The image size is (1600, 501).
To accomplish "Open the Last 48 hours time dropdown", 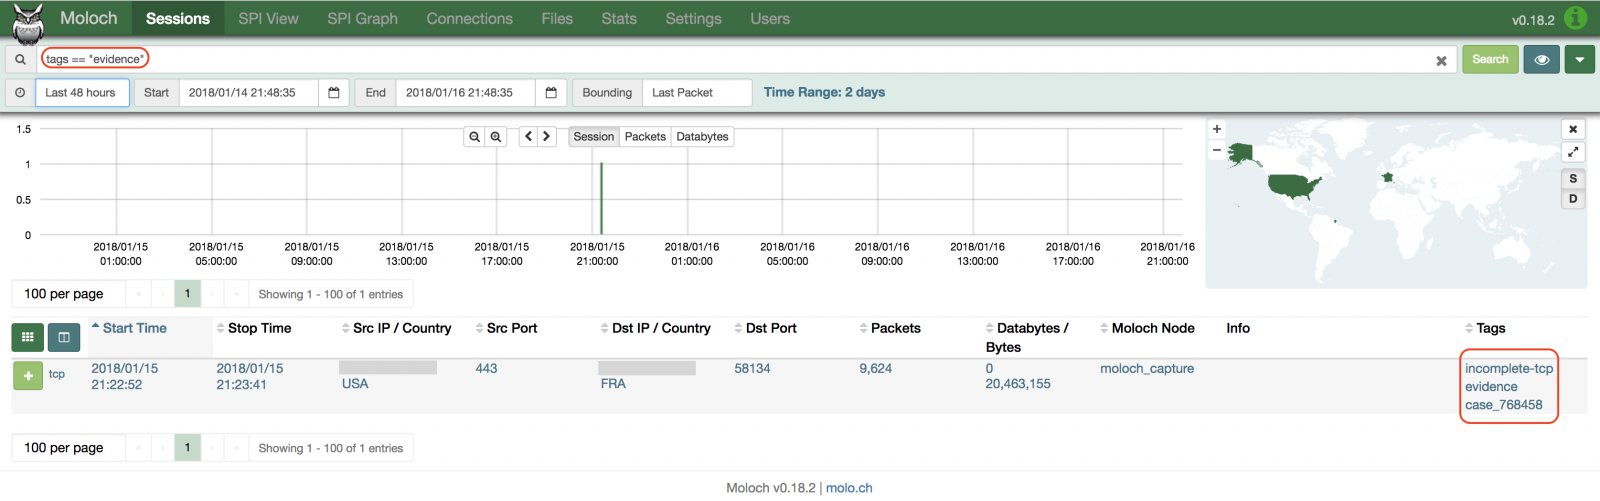I will 81,92.
